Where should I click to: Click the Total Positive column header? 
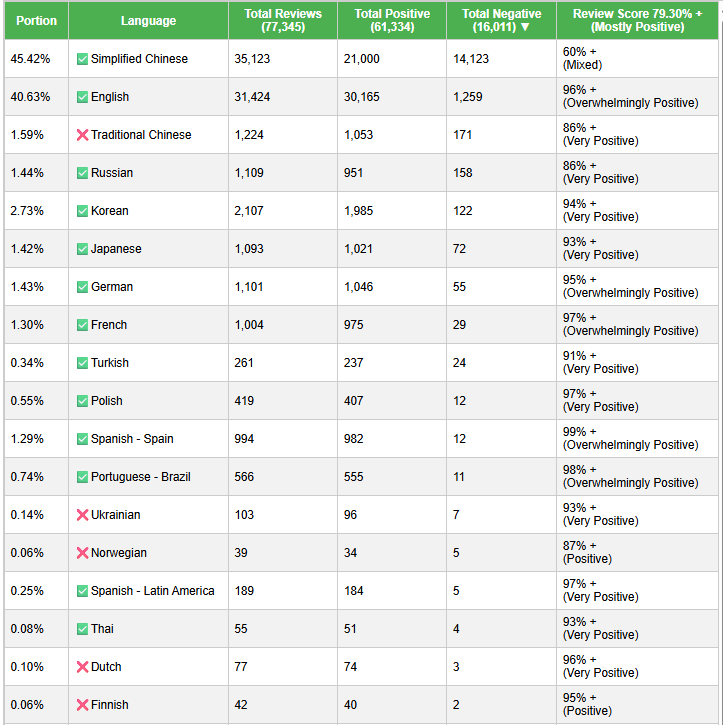(392, 20)
